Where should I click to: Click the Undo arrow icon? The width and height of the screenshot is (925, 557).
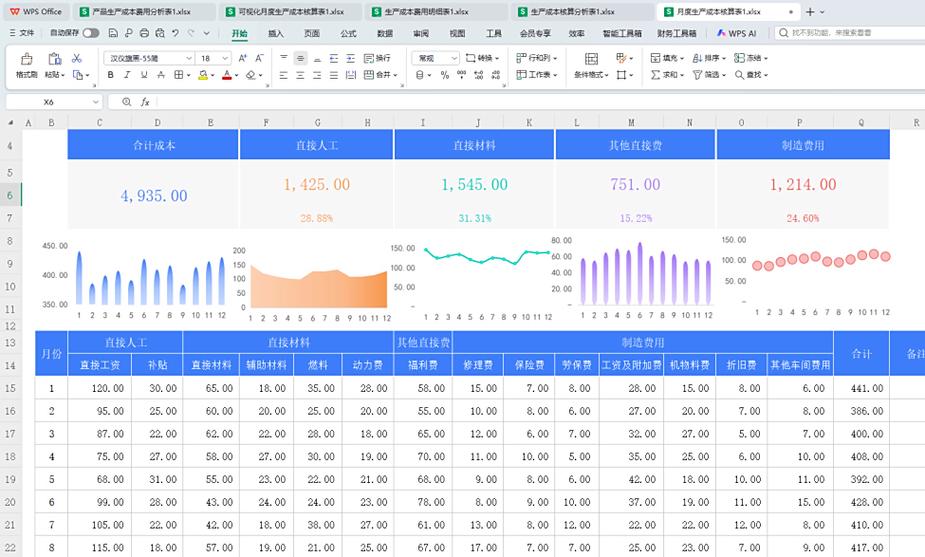(175, 33)
